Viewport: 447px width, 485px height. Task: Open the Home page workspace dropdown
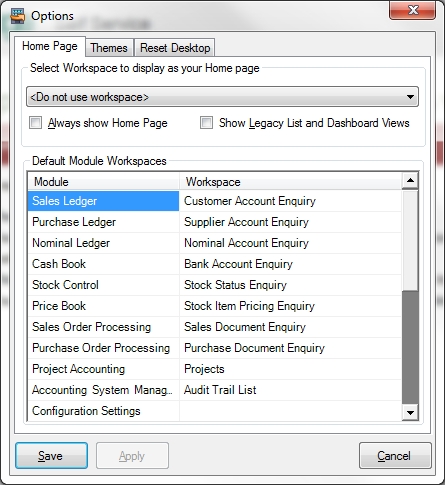click(x=222, y=97)
